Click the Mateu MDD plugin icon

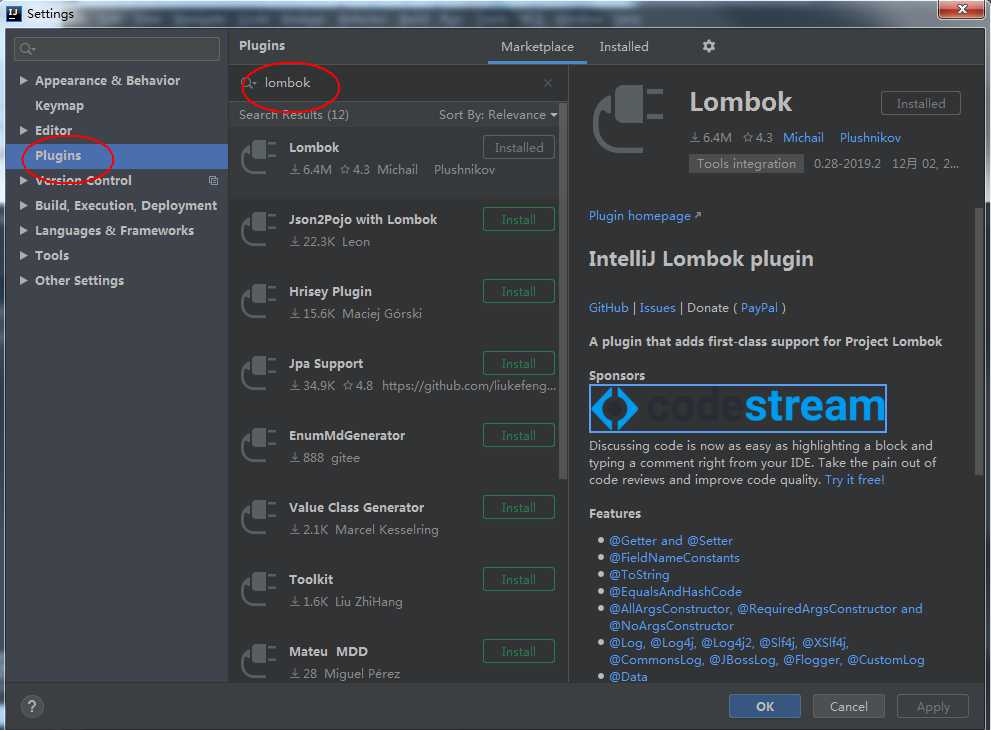coord(259,661)
